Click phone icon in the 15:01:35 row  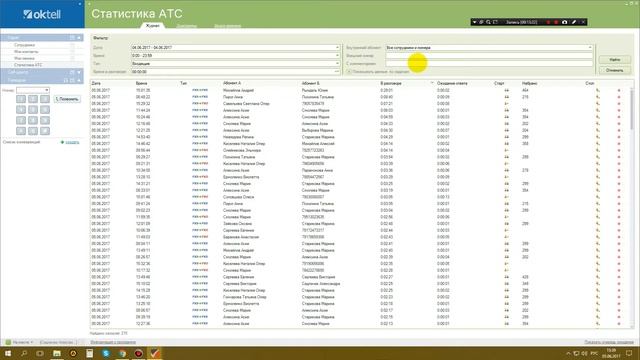coord(598,91)
